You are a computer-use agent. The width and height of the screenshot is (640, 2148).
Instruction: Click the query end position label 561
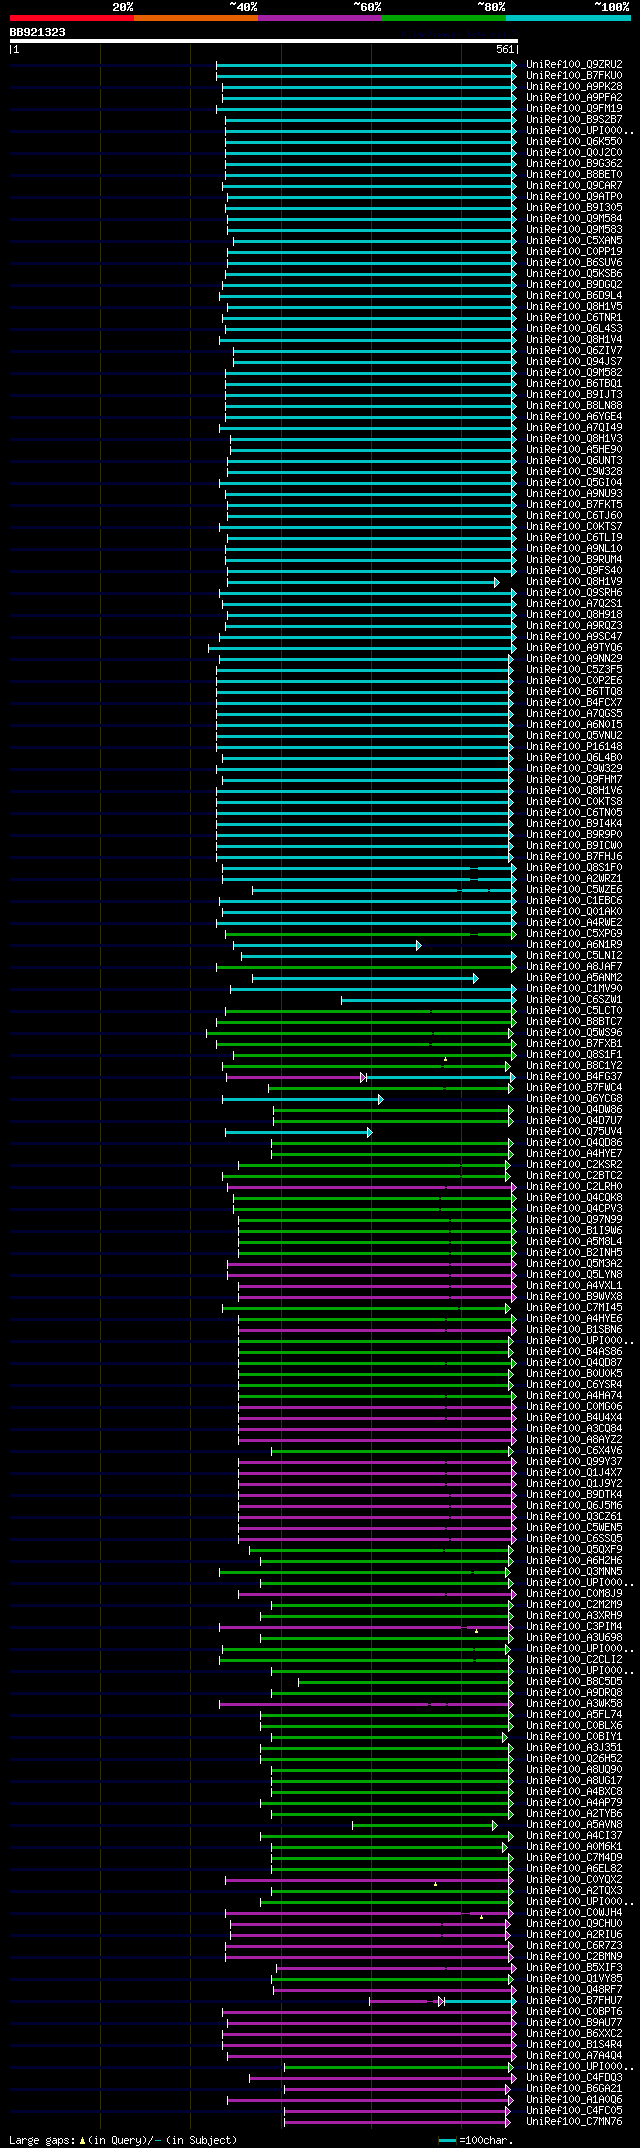(504, 49)
